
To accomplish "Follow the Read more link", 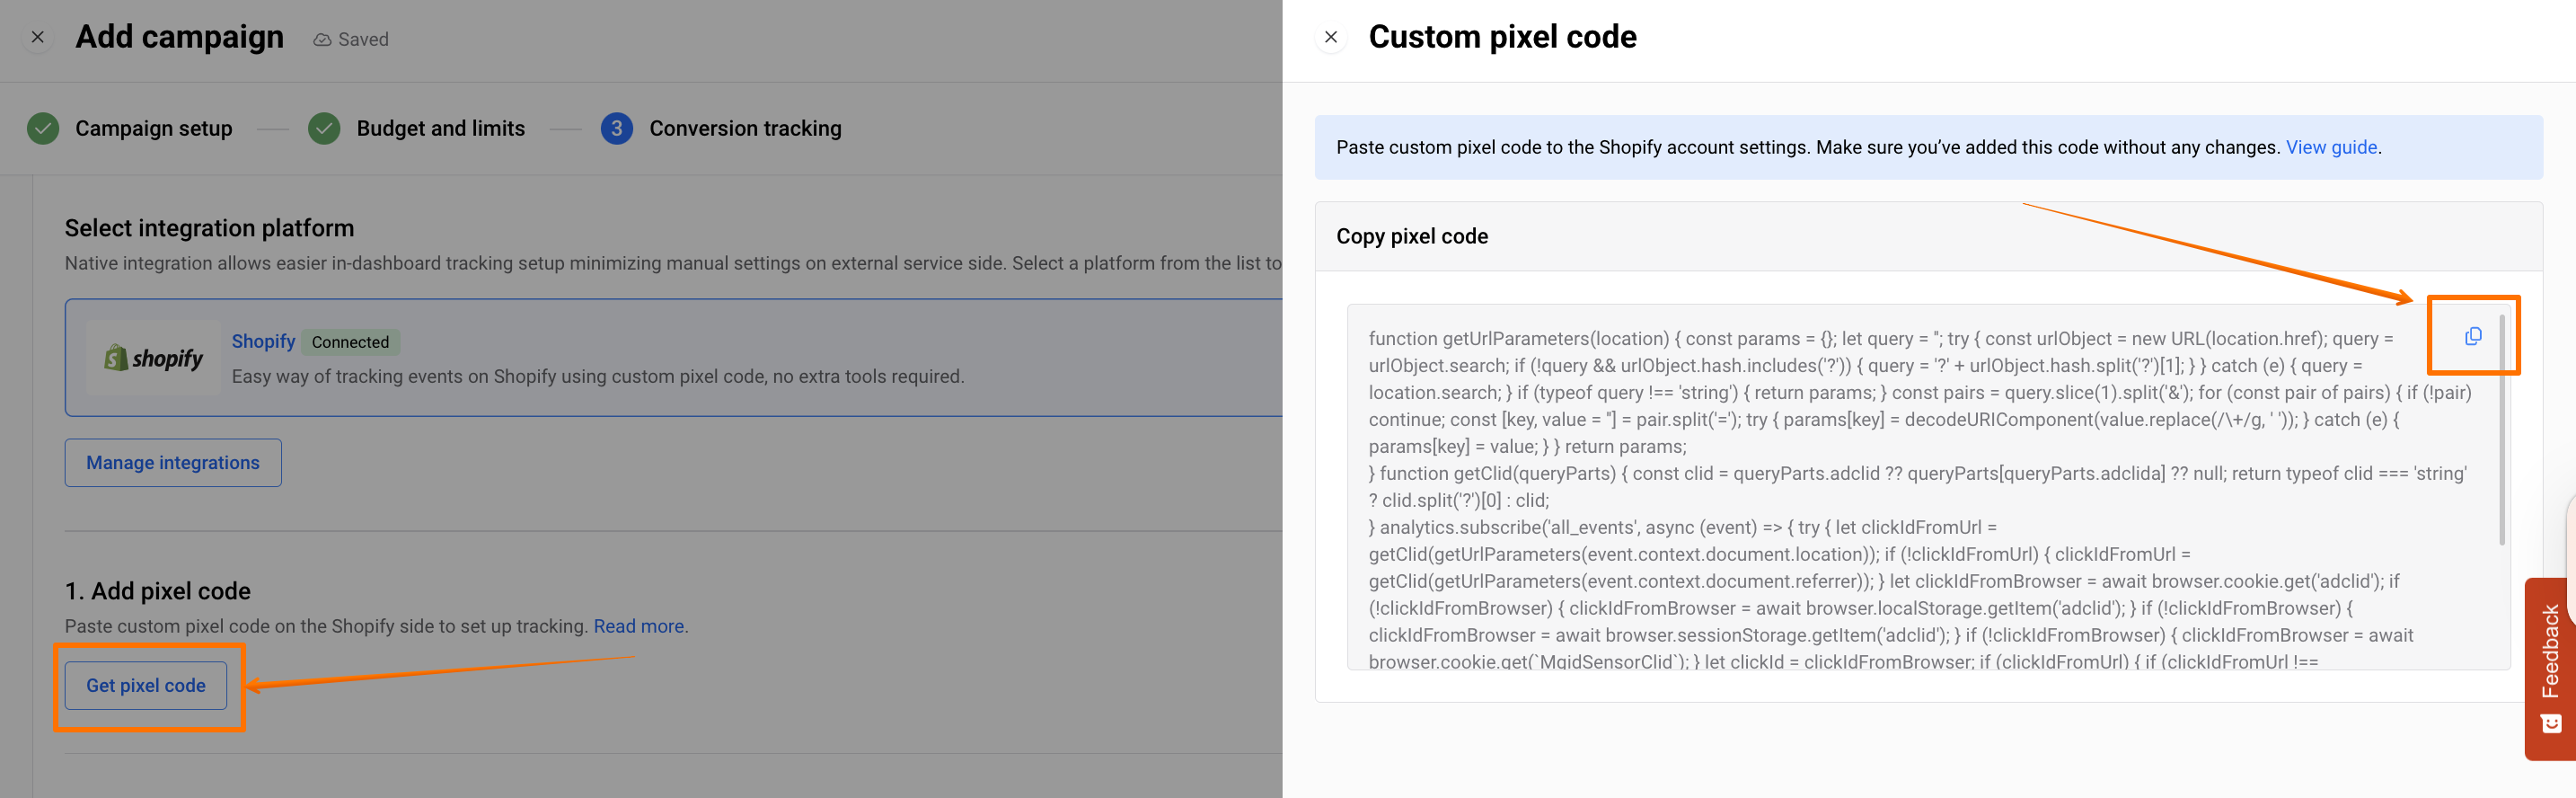I will click(638, 626).
